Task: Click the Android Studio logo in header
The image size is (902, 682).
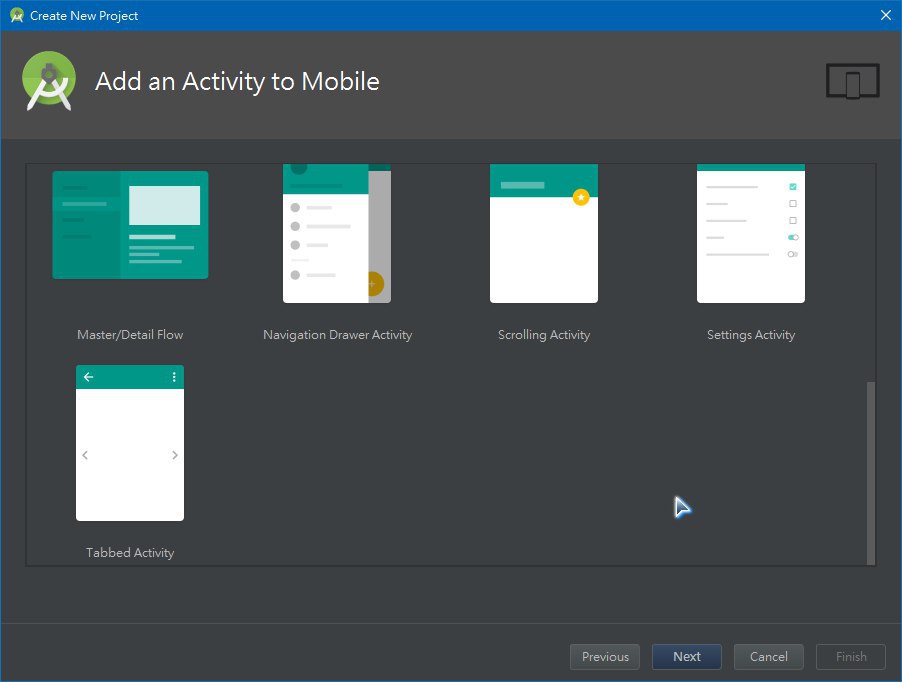Action: click(49, 81)
